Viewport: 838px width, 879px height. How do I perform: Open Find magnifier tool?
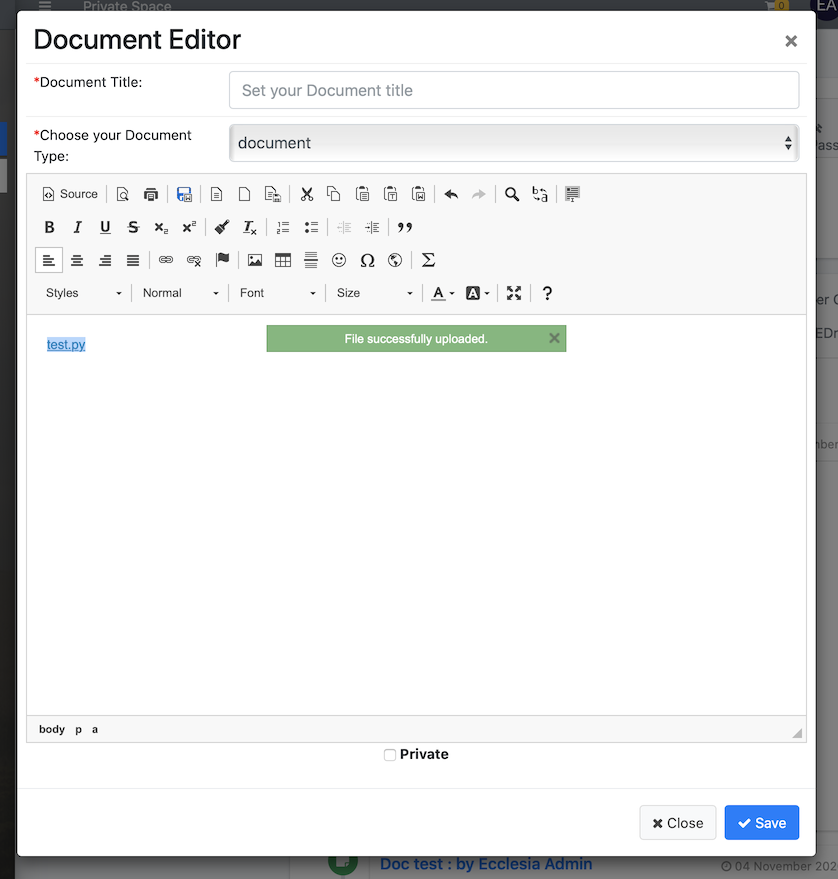click(512, 194)
